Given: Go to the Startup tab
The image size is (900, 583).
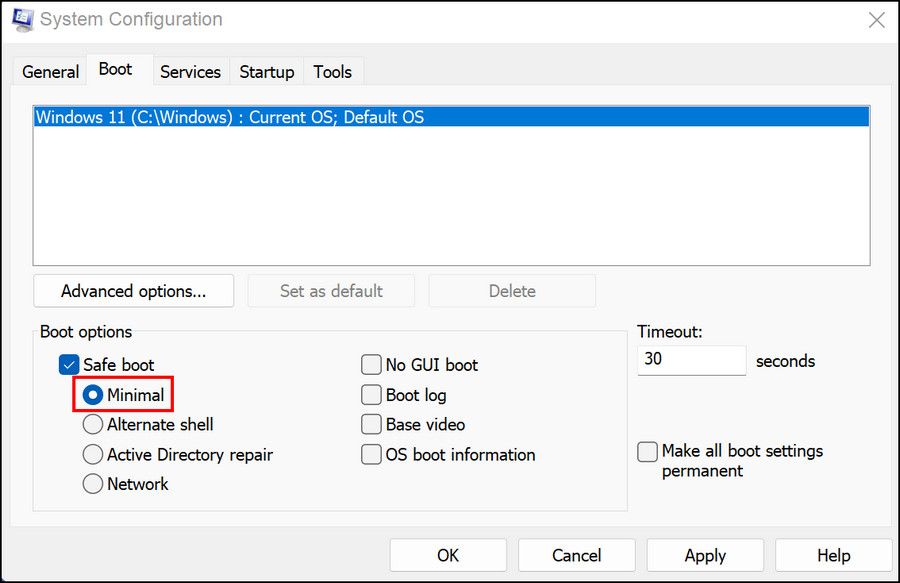Looking at the screenshot, I should point(266,72).
